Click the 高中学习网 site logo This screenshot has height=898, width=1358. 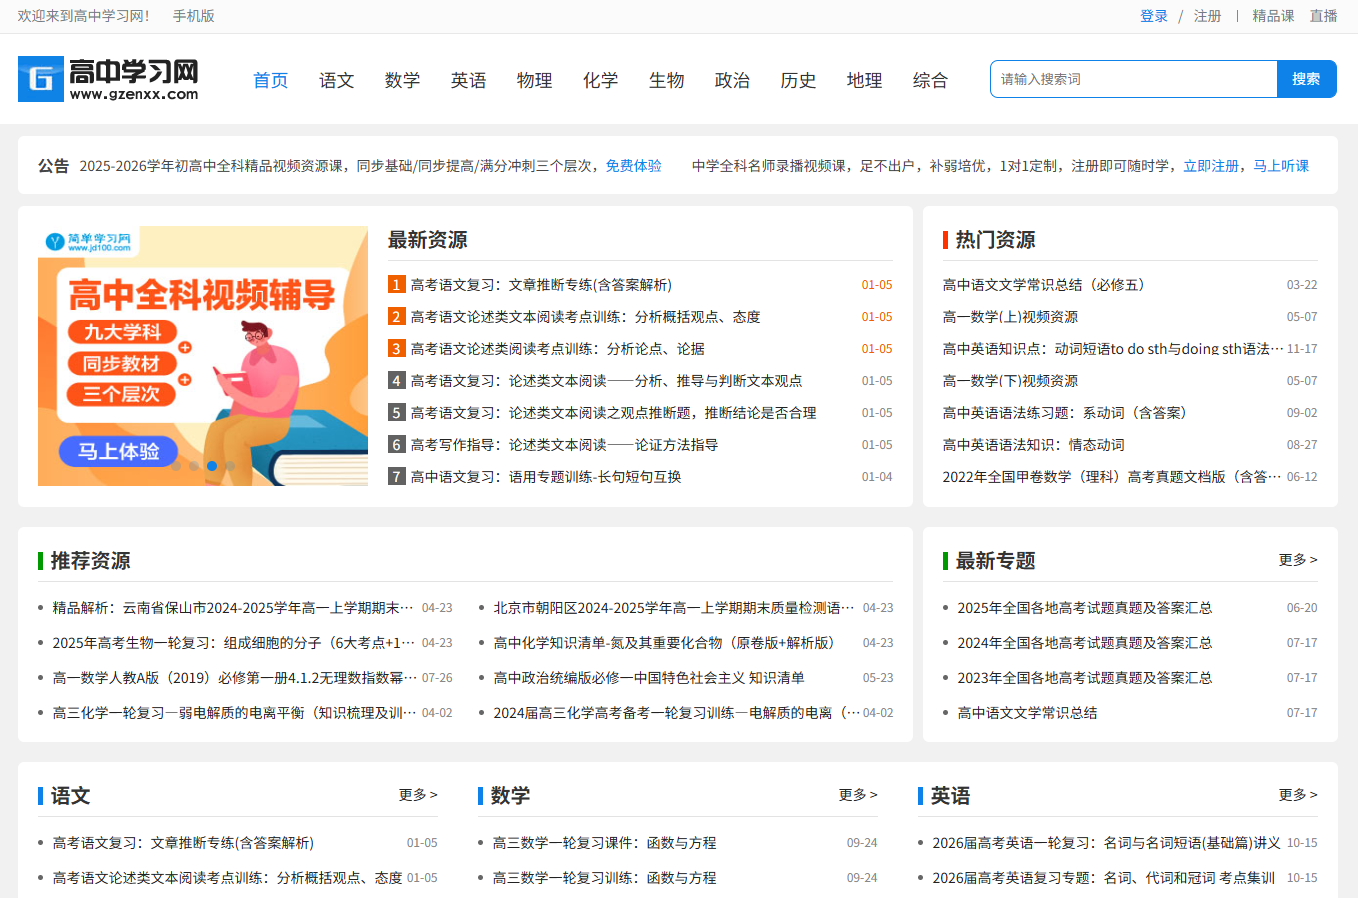point(108,79)
